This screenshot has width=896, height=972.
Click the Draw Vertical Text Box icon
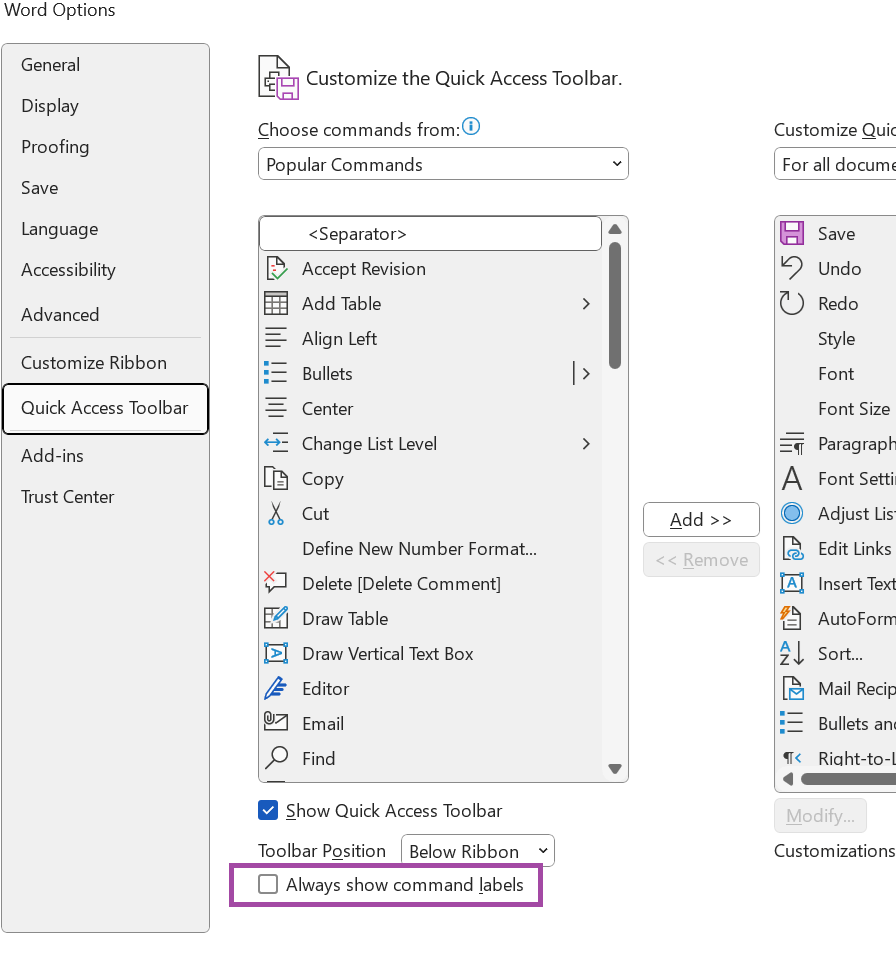276,653
